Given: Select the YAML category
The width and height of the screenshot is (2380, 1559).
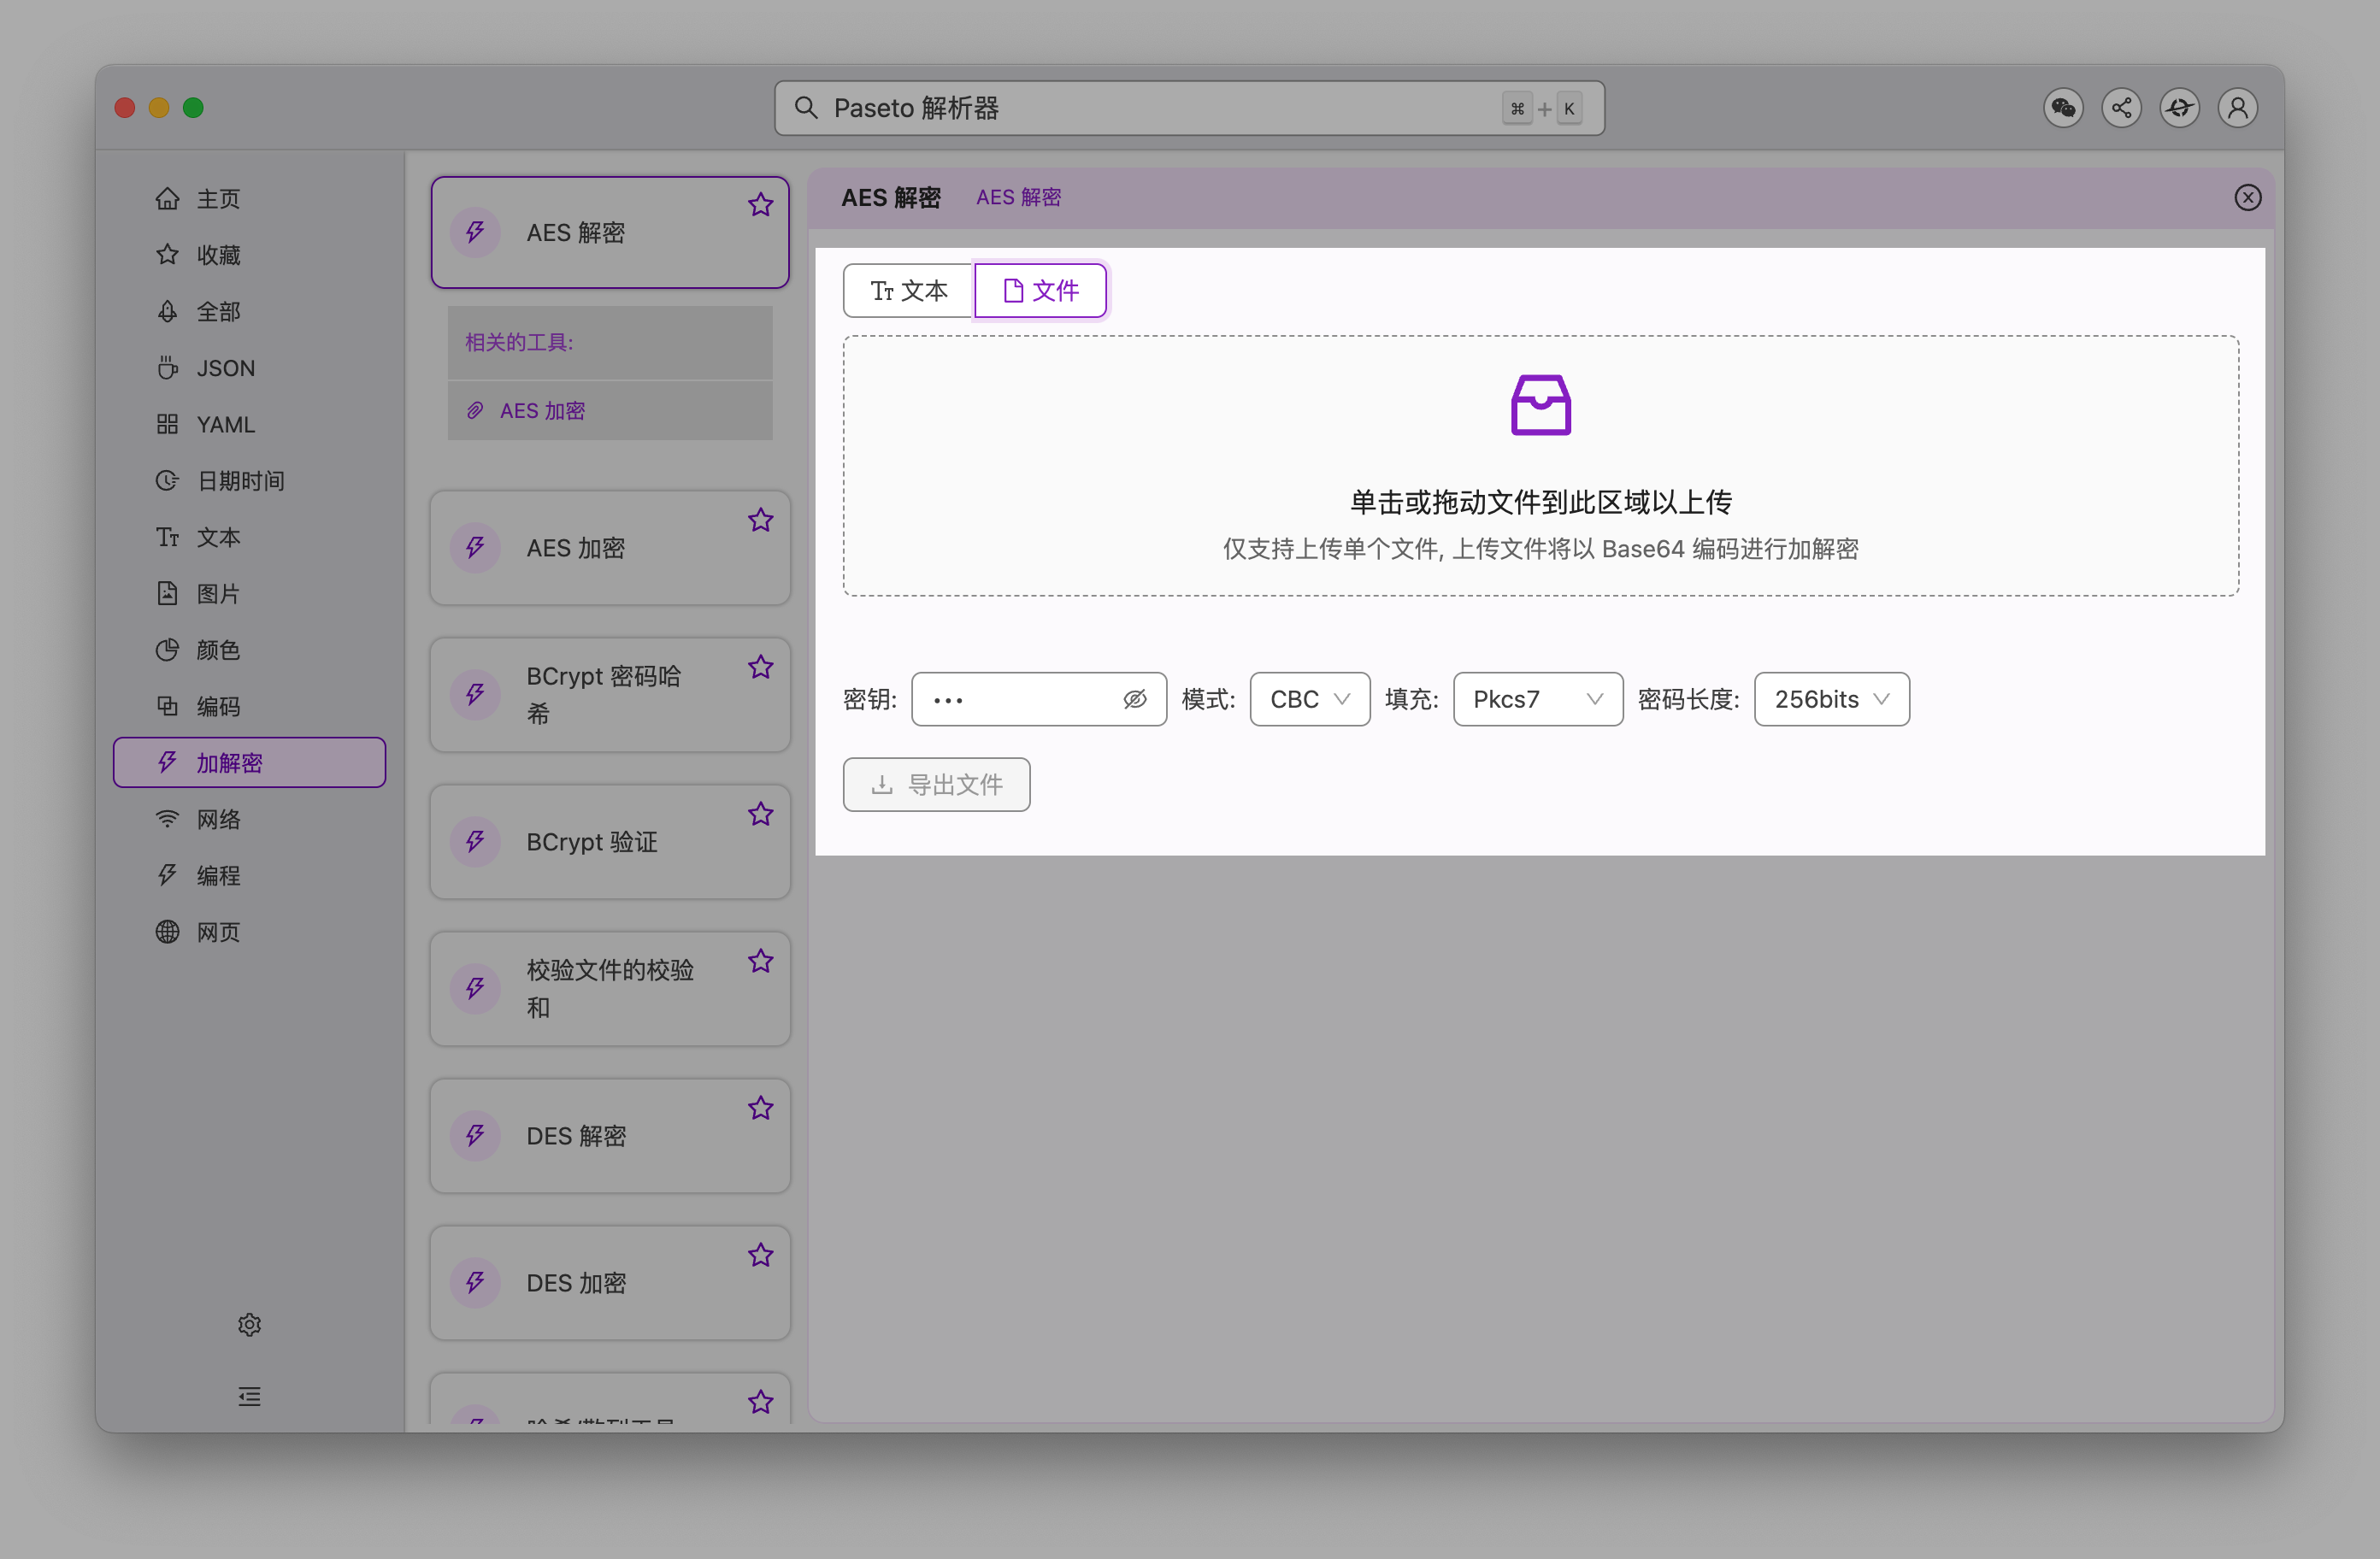Looking at the screenshot, I should 249,425.
